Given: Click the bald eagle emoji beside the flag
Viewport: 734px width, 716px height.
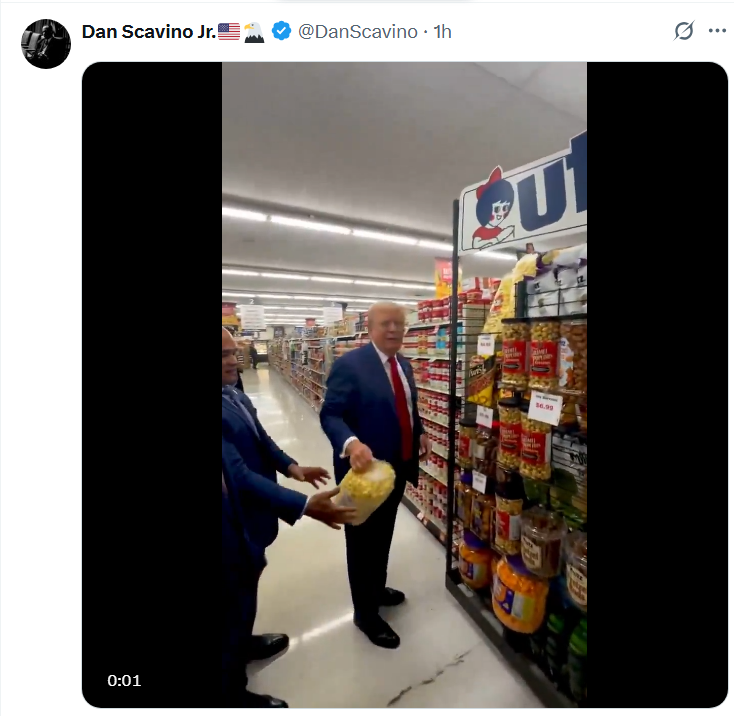Looking at the screenshot, I should point(254,32).
